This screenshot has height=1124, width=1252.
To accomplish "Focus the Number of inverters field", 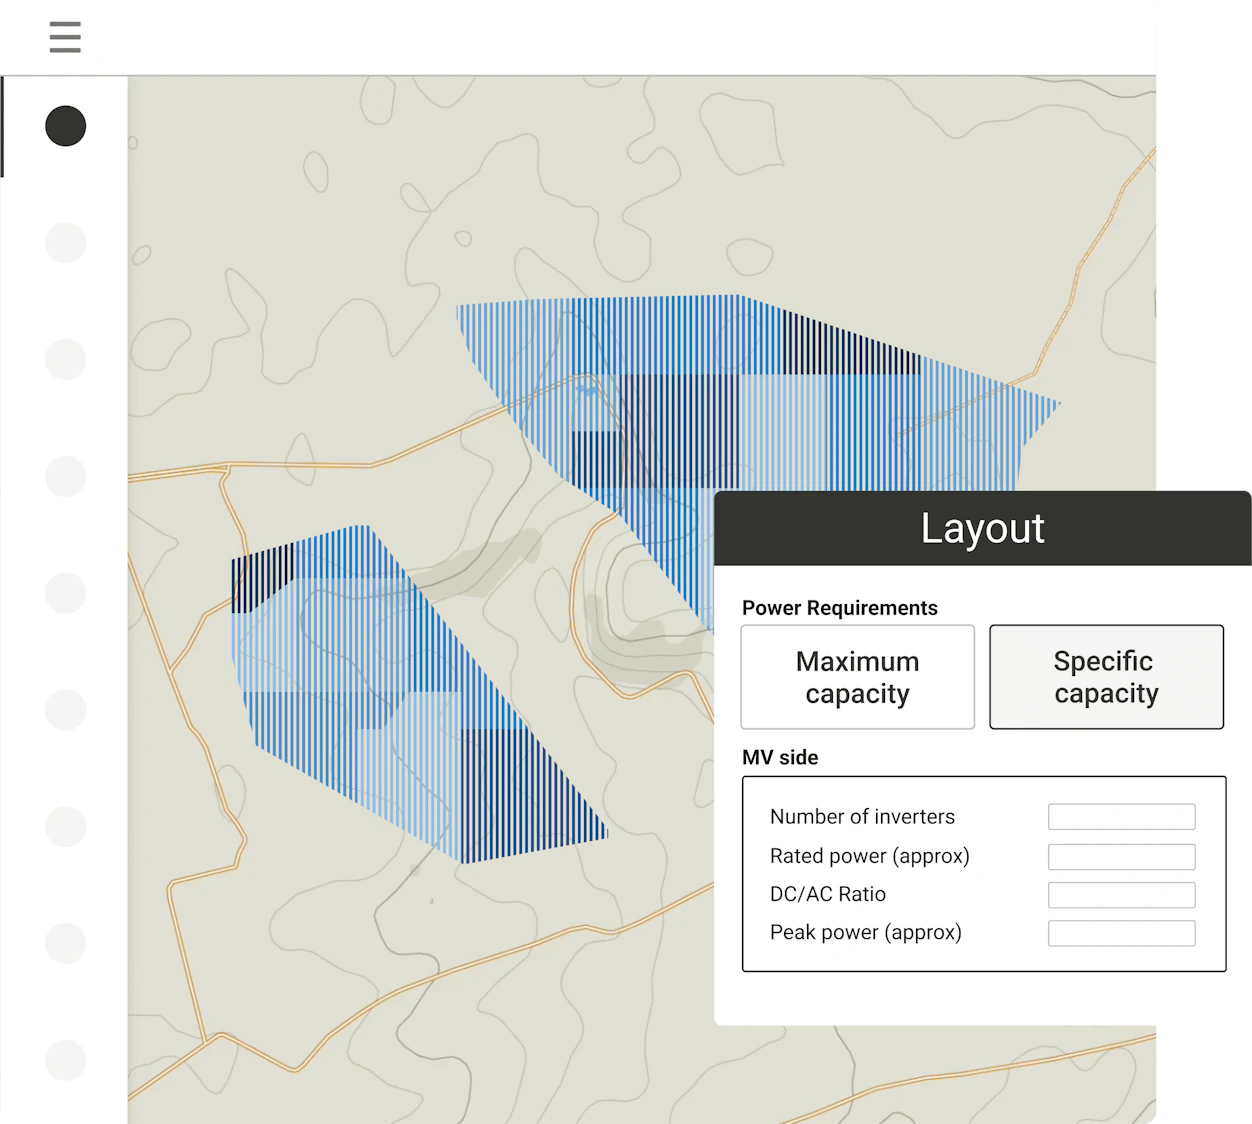I will point(1122,817).
